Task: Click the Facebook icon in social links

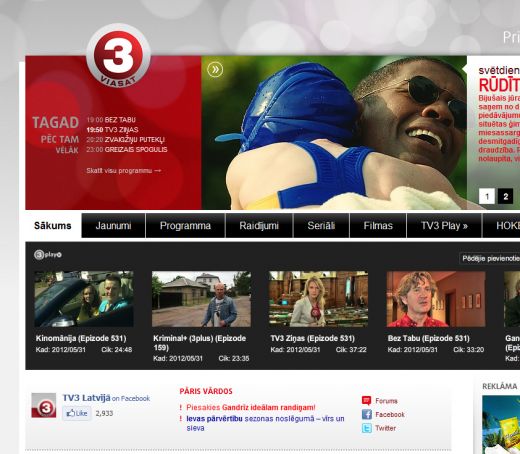Action: click(x=367, y=414)
